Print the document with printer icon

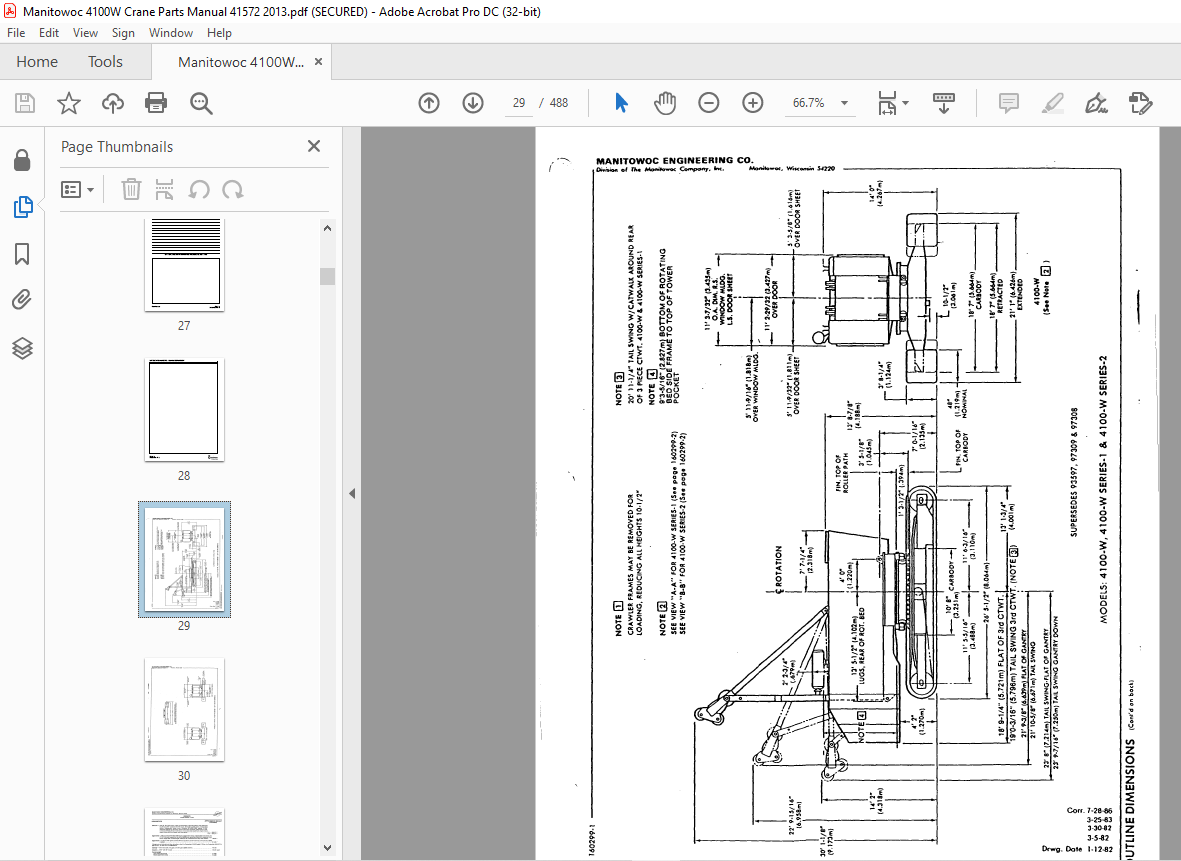coord(156,103)
